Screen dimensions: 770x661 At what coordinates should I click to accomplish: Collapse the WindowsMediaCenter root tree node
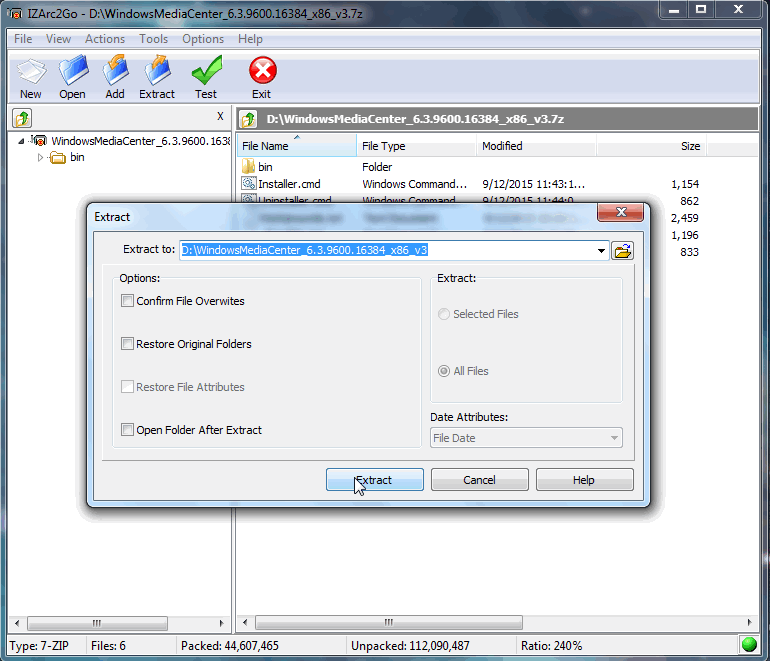coord(21,141)
